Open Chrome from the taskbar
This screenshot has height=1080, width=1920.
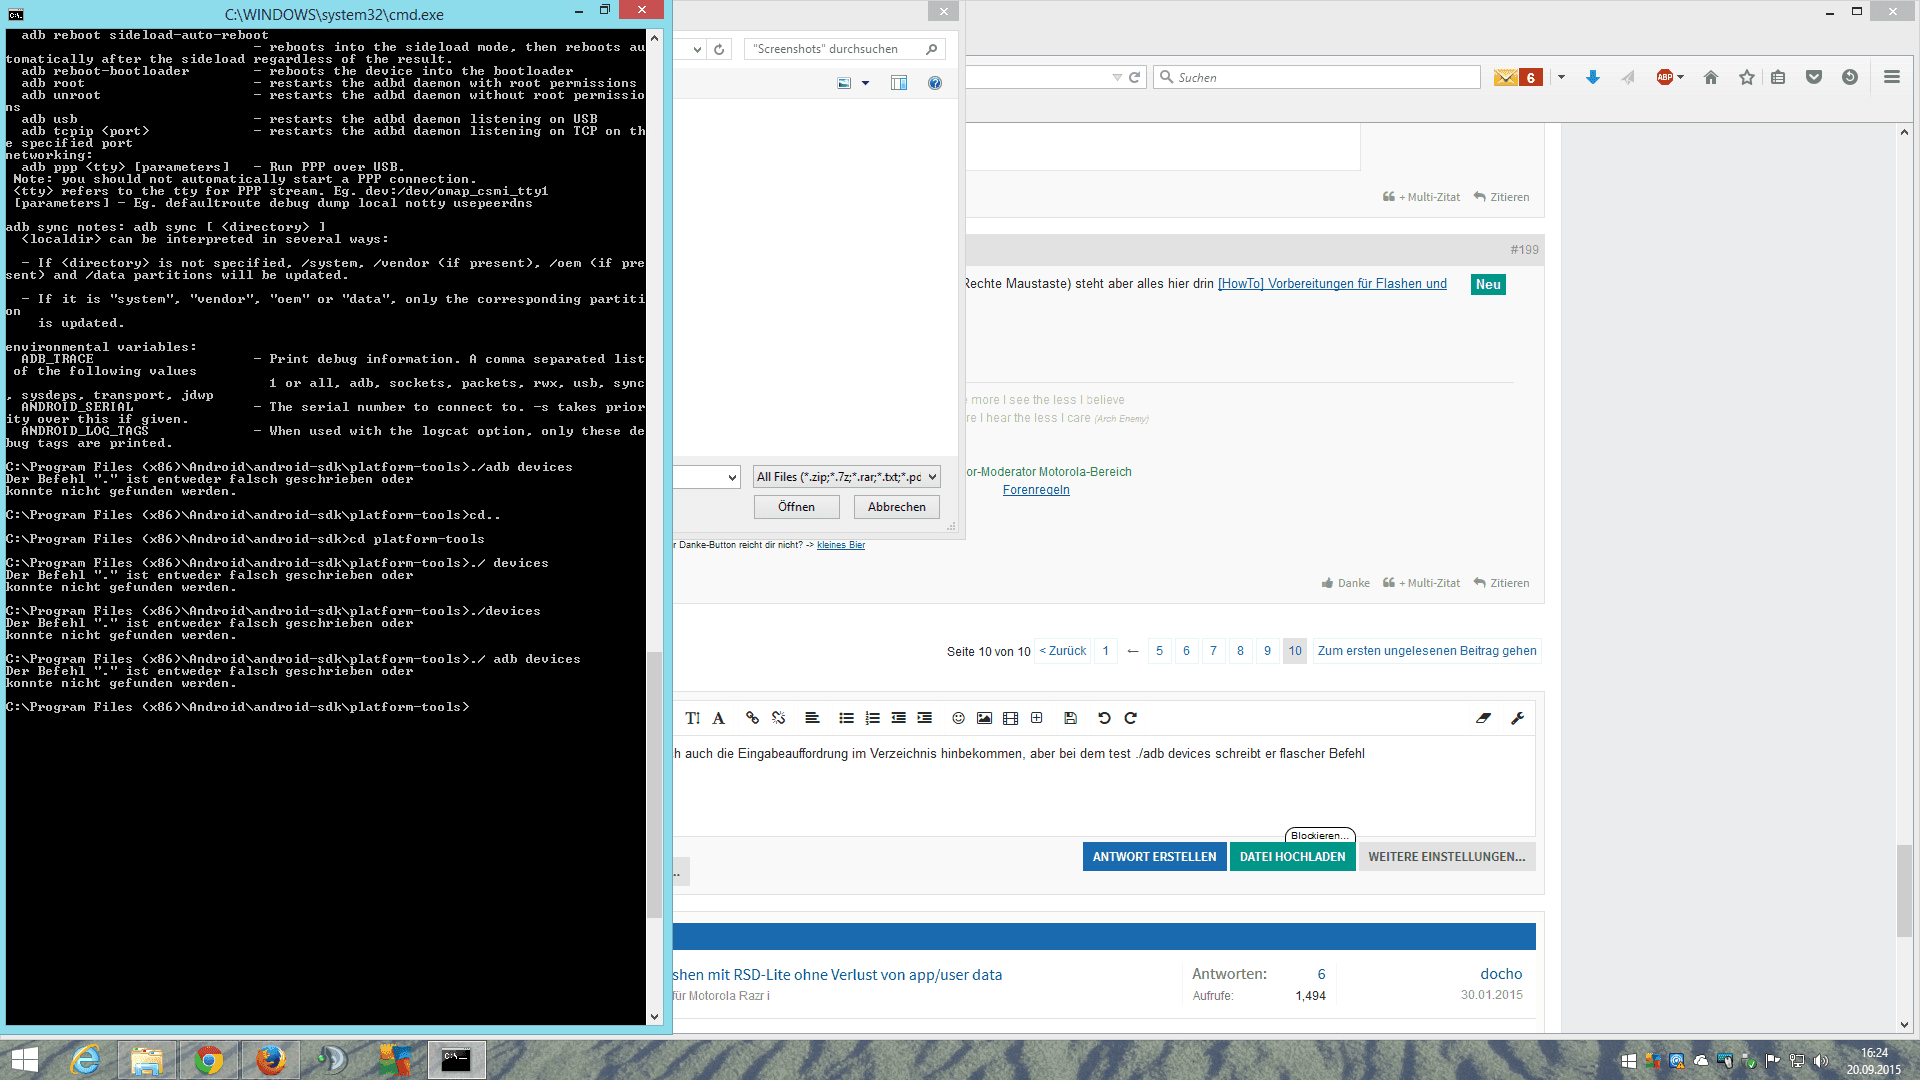tap(209, 1060)
